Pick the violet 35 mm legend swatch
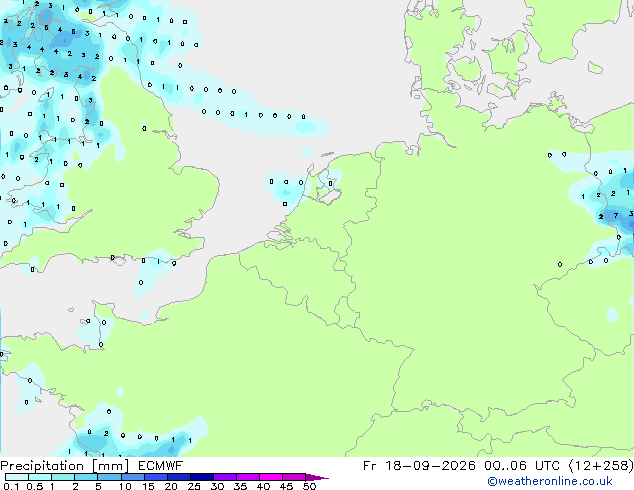This screenshot has width=634, height=490. tap(248, 477)
